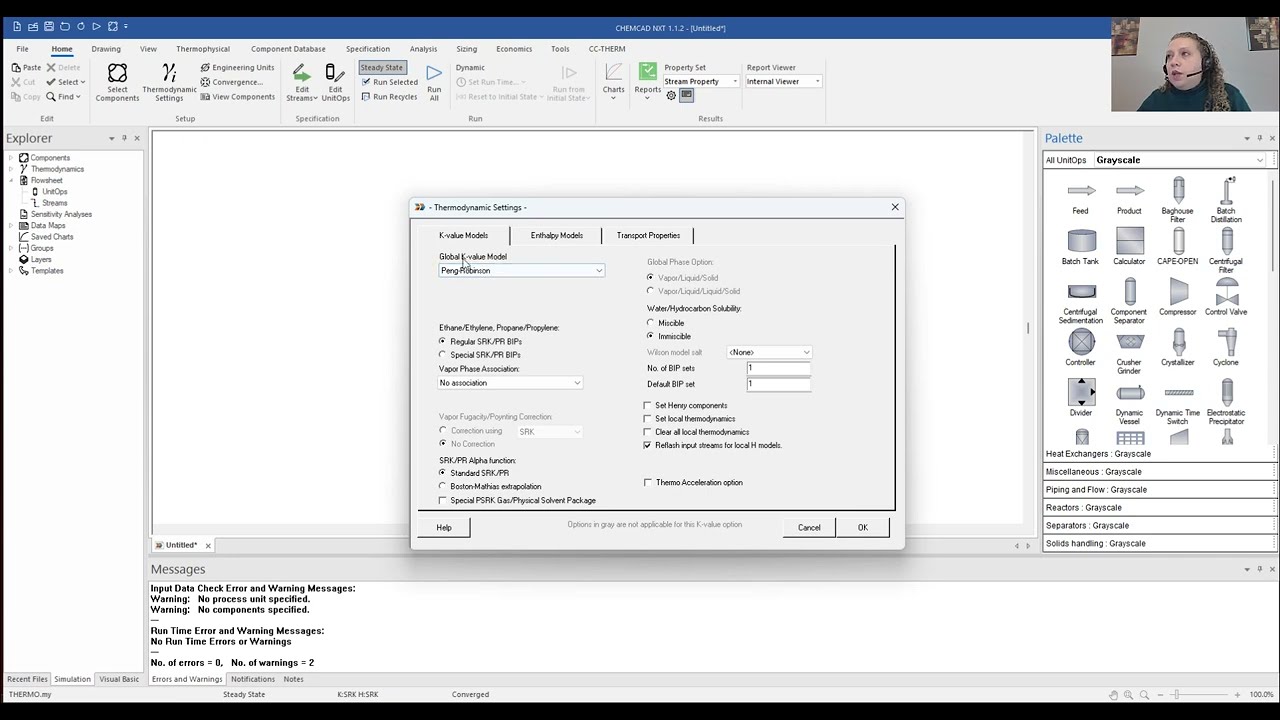Click Edit UnitOps icon

point(335,82)
